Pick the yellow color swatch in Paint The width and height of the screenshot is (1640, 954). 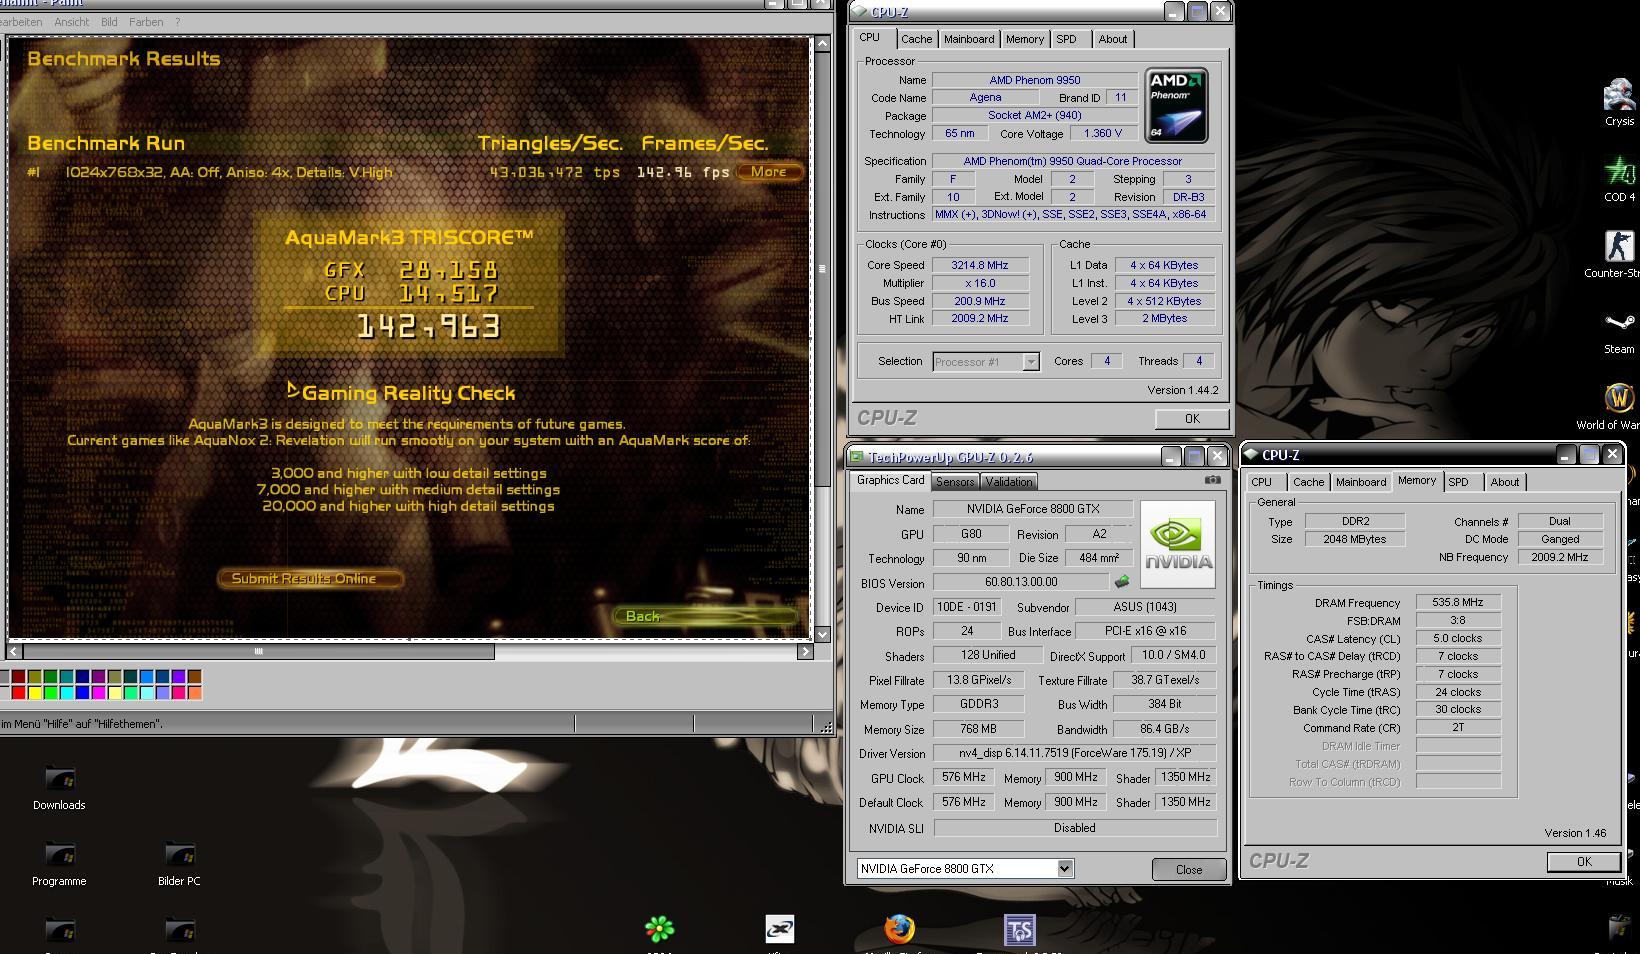coord(34,692)
